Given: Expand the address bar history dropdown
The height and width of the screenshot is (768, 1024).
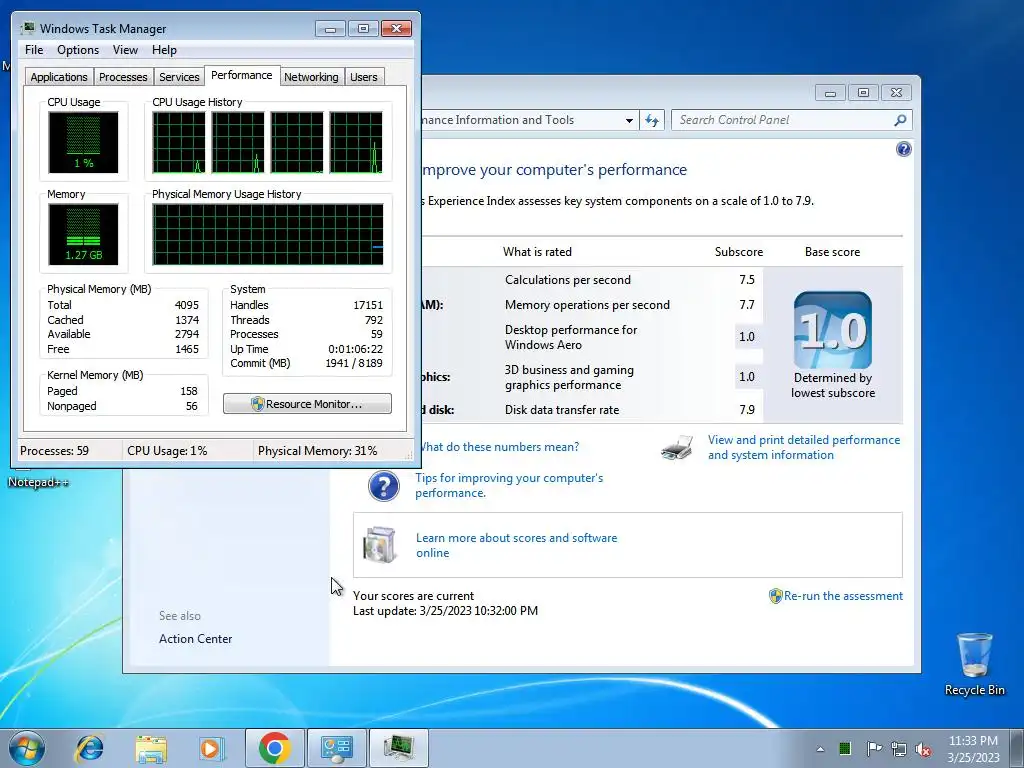Looking at the screenshot, I should [629, 120].
